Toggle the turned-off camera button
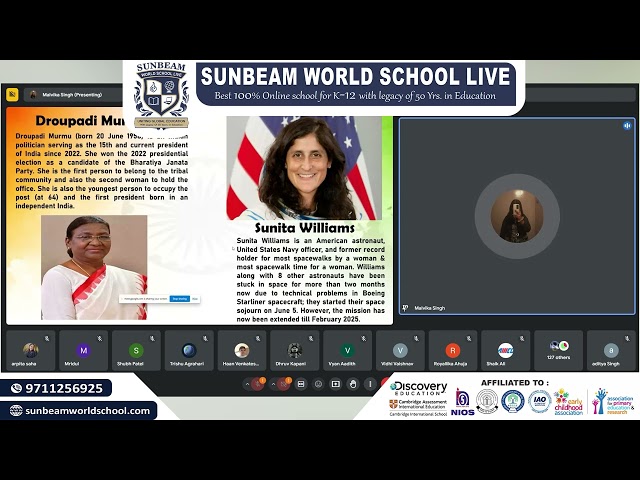Viewport: 640px width, 480px height. coord(284,384)
